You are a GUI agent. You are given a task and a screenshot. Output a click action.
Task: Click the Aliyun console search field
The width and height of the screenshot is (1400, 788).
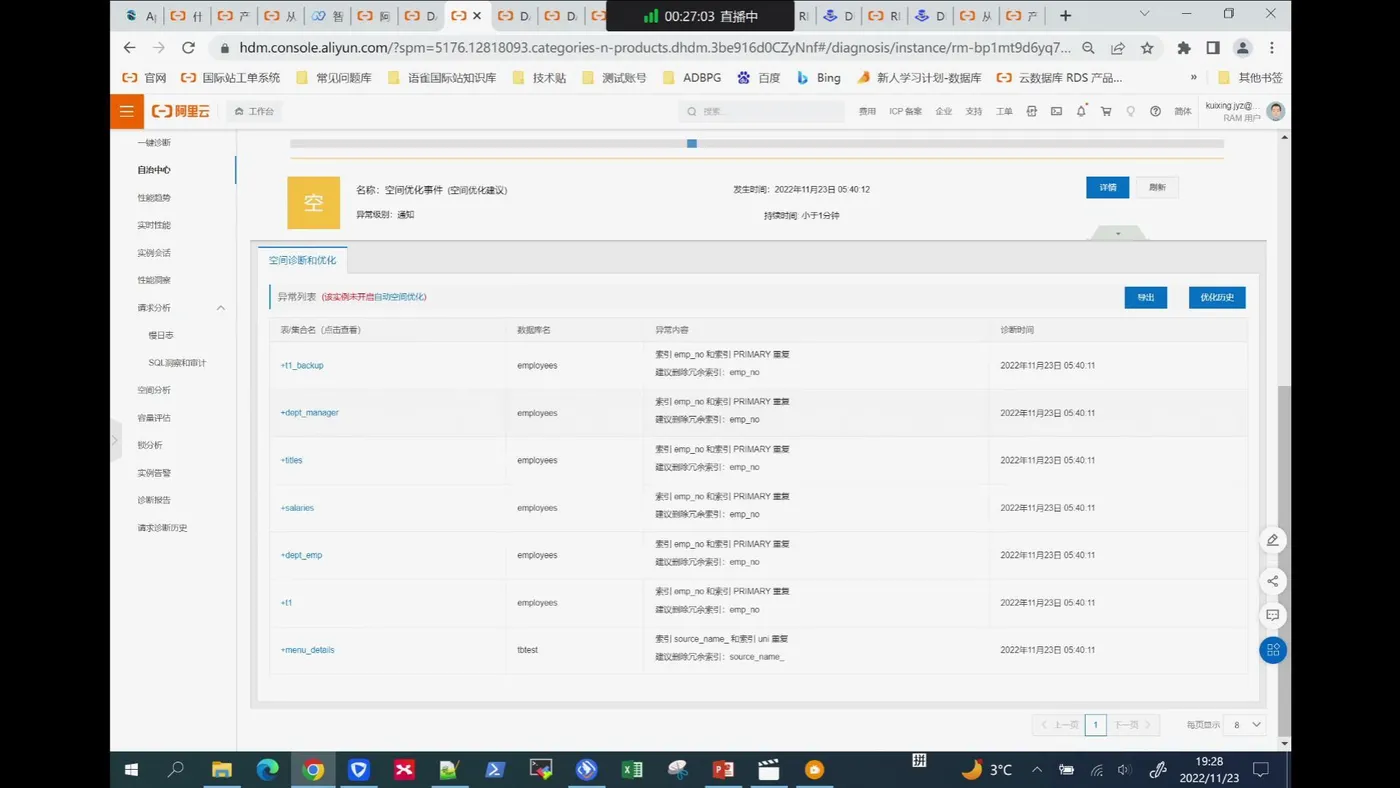(x=761, y=111)
